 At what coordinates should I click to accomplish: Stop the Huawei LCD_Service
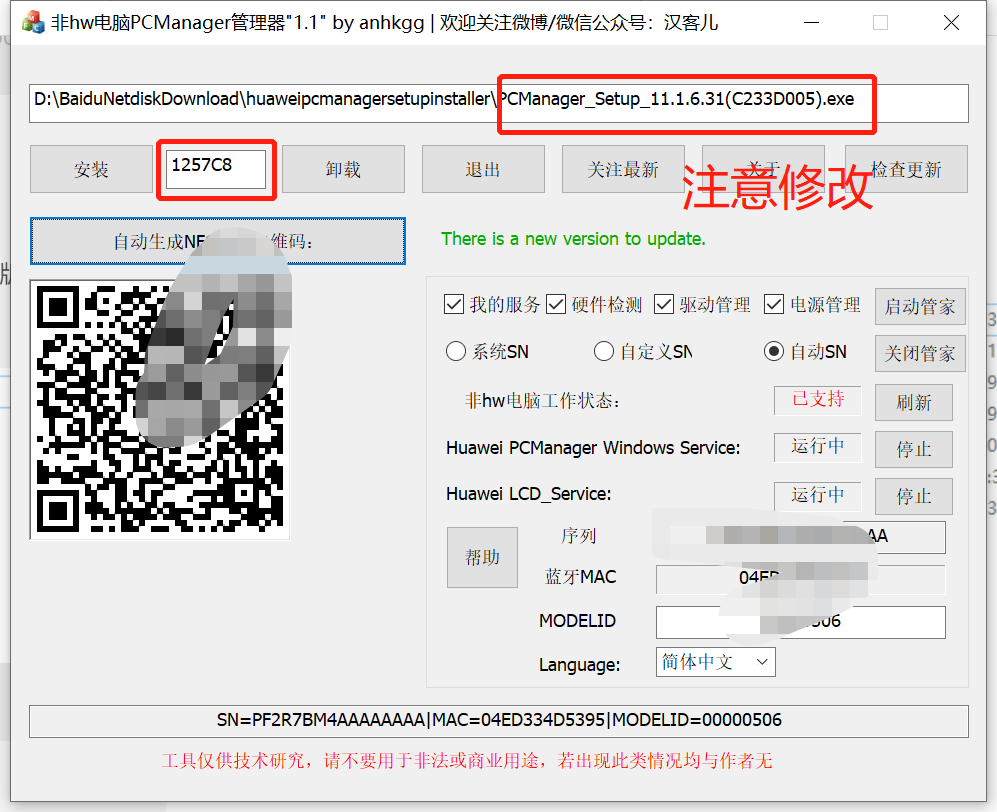[x=913, y=496]
